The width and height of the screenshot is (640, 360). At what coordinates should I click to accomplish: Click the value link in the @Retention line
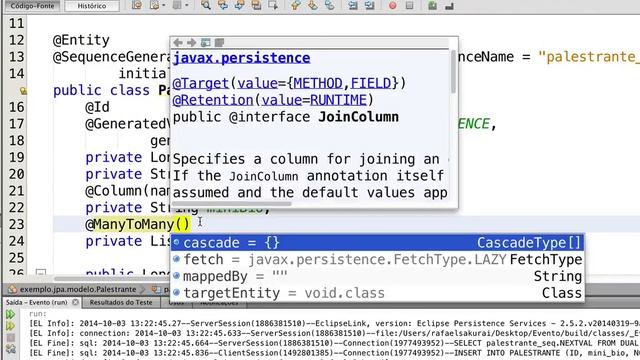282,100
